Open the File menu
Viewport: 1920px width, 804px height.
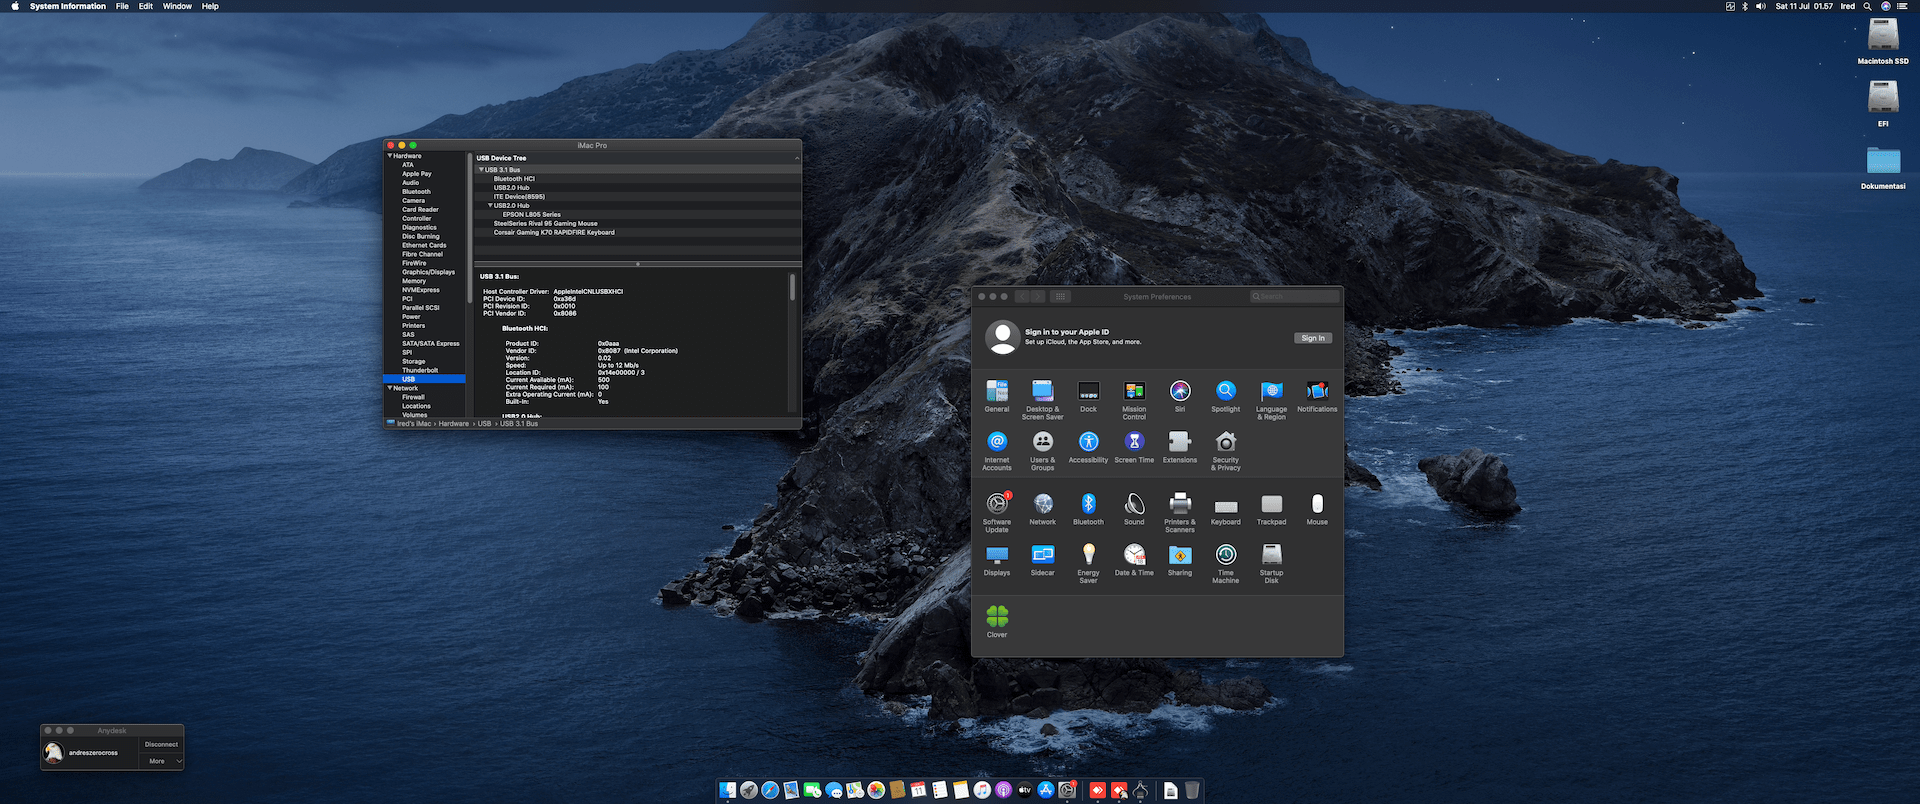click(122, 6)
